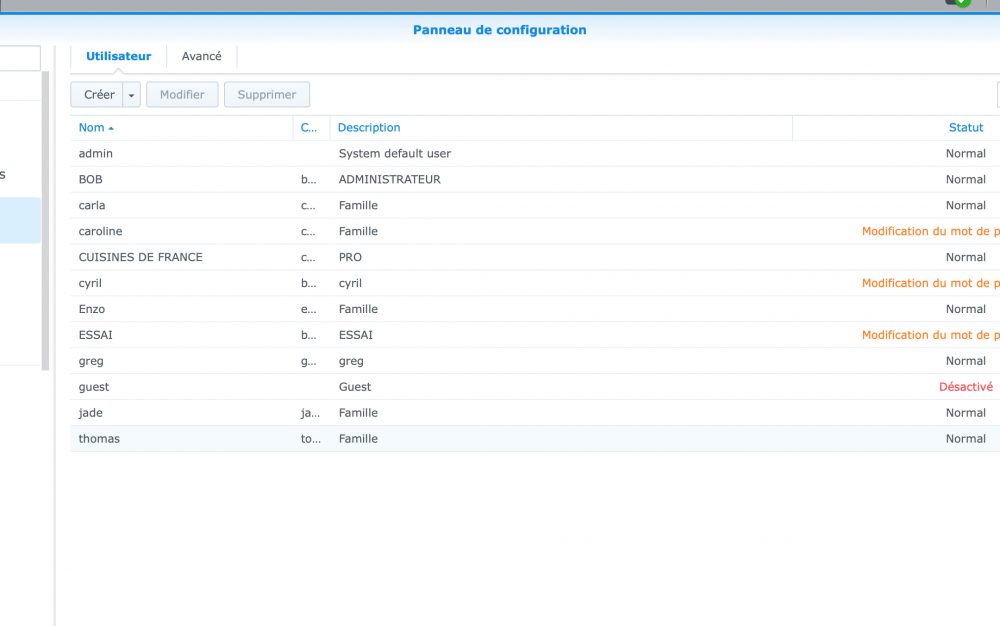1000x626 pixels.
Task: Select the BOB user row
Action: tap(535, 180)
